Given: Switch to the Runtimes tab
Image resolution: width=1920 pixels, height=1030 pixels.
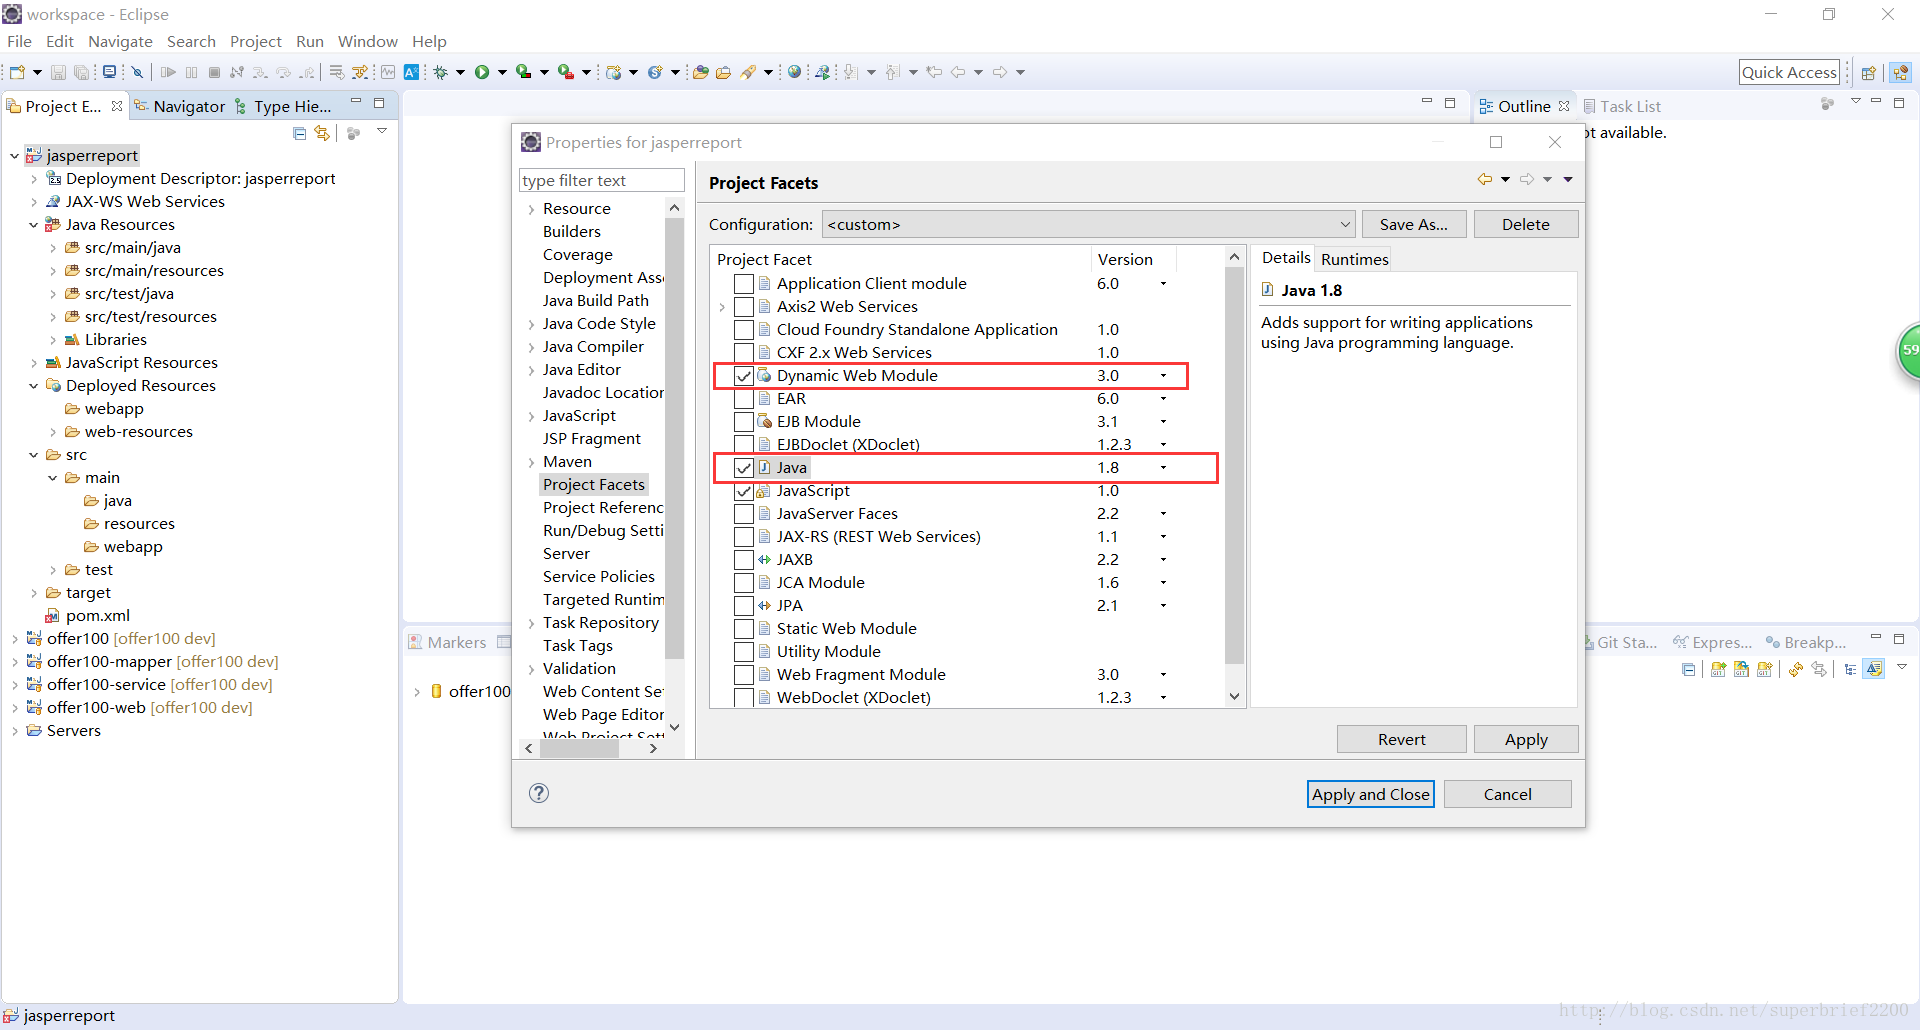Looking at the screenshot, I should pyautogui.click(x=1354, y=259).
